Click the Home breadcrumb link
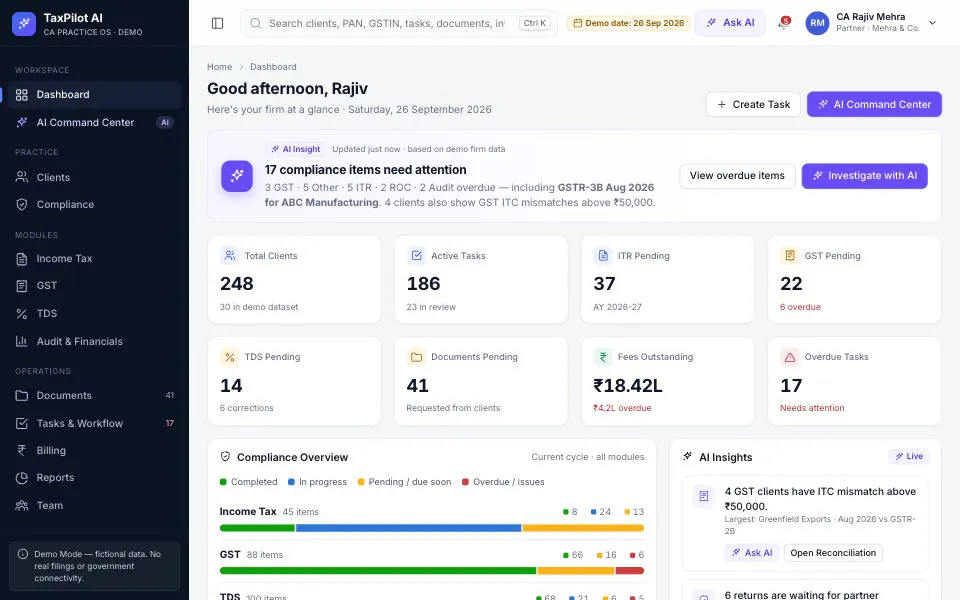Screen dimensions: 960x600 tap(219, 67)
